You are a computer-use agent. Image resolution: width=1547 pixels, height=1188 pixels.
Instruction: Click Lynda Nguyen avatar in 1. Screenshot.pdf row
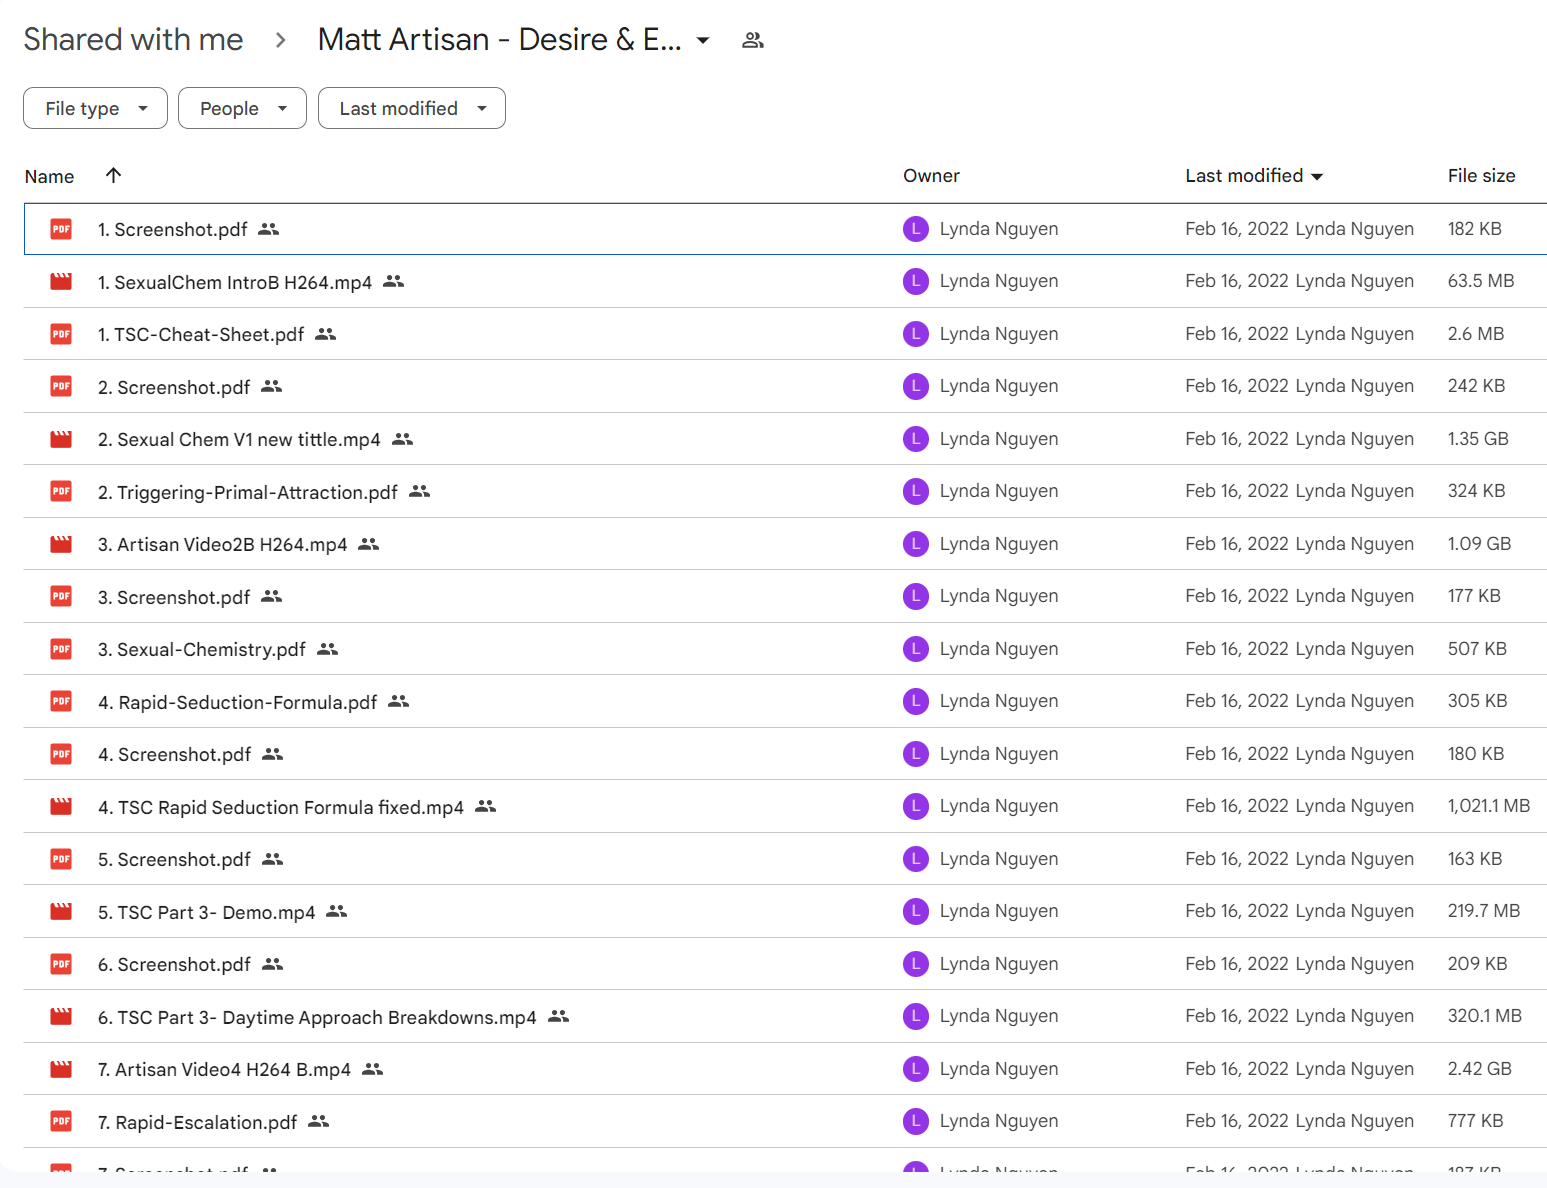[916, 229]
